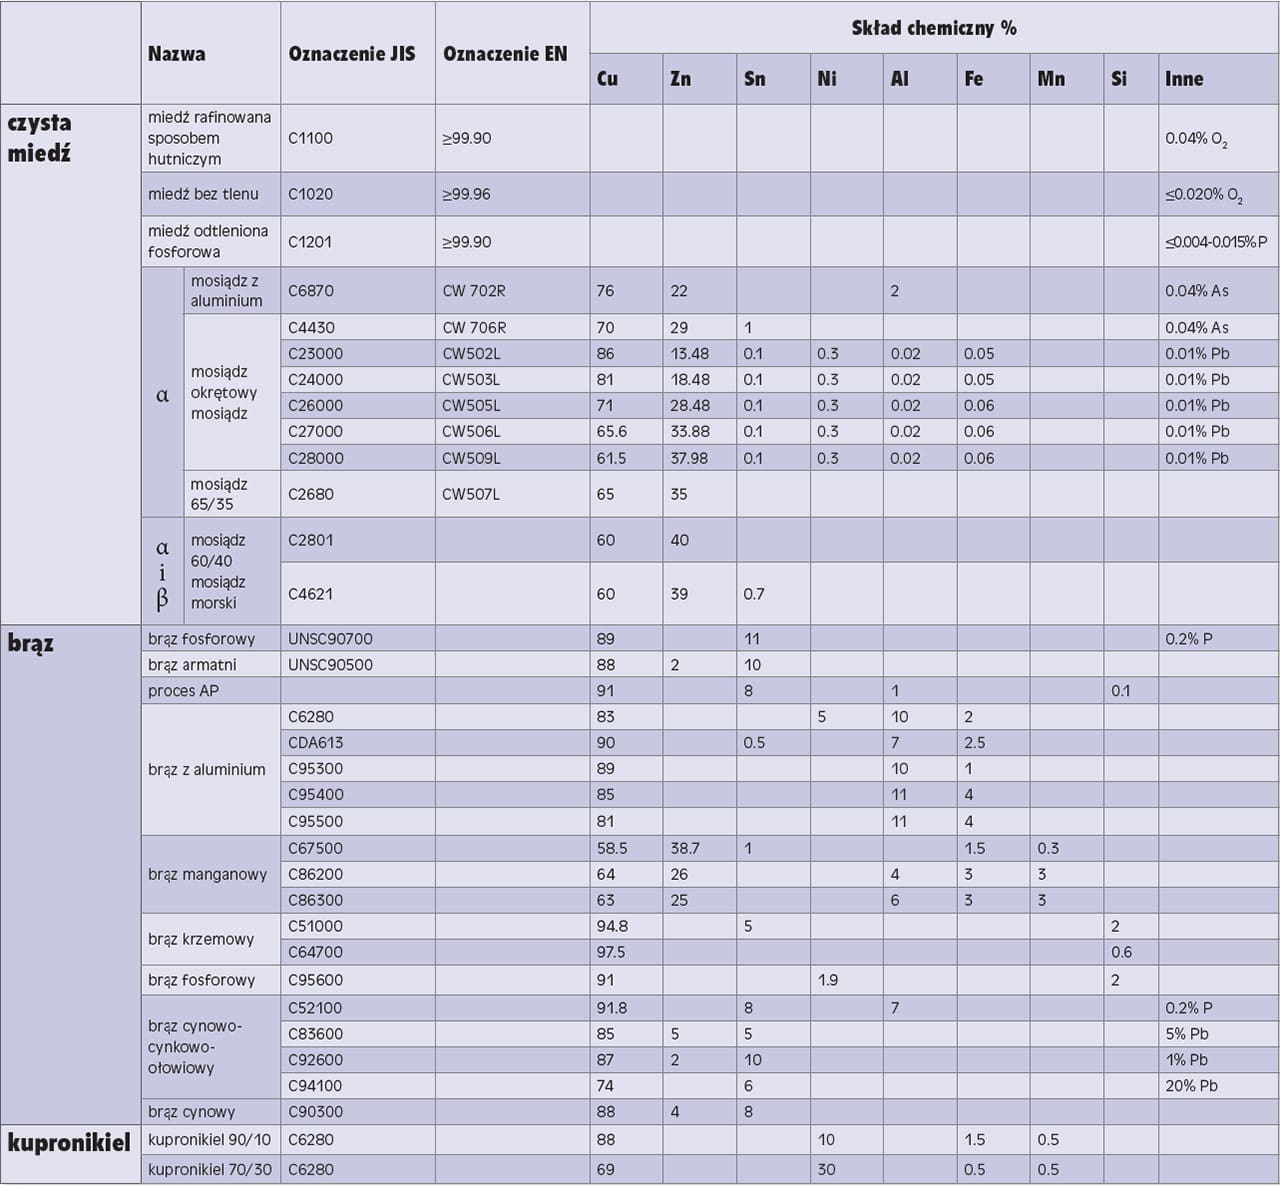
Task: Select the C4621 designation cell
Action: [310, 594]
